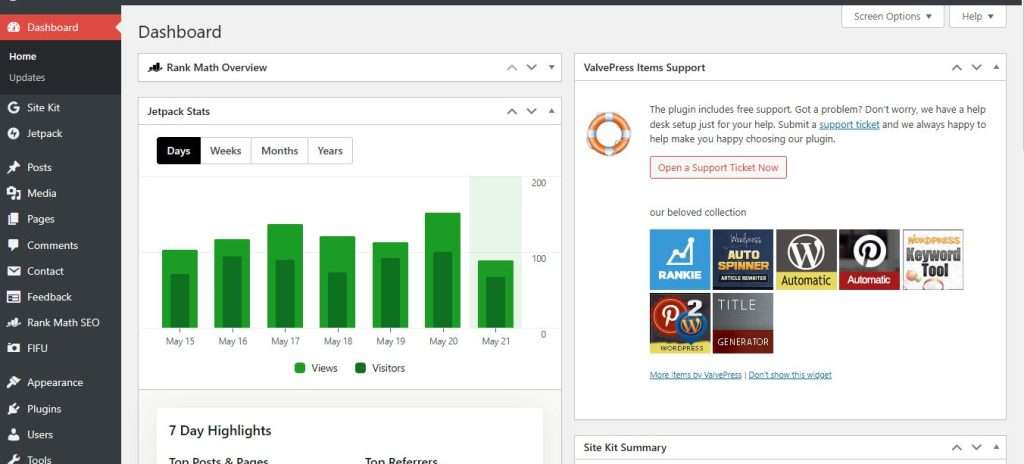The image size is (1024, 464).
Task: Open the Title Generator plugin thumbnail
Action: pos(743,323)
